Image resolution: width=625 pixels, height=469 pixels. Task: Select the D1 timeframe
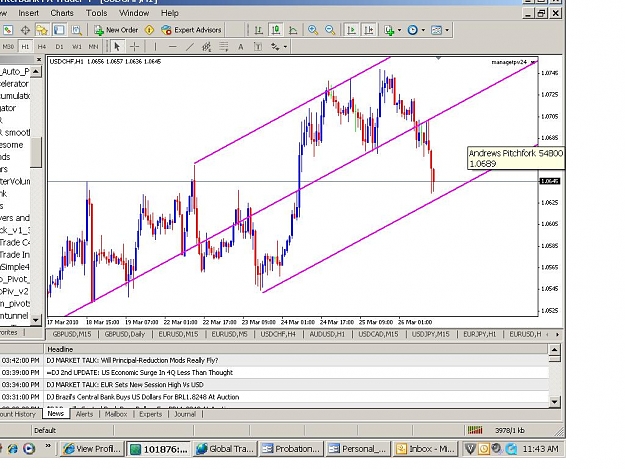pyautogui.click(x=59, y=47)
